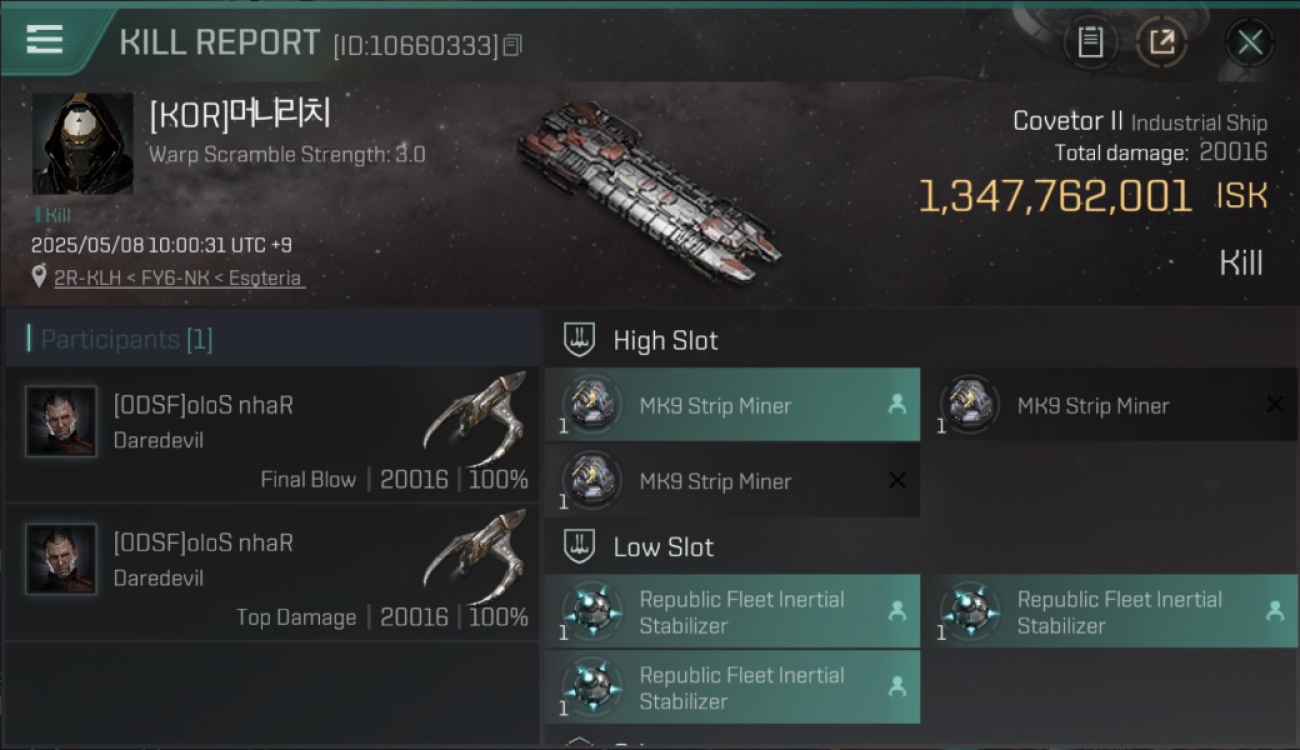Toggle X mark on lower MK9 Strip Miner
Screen dimensions: 1300x750
(897, 480)
